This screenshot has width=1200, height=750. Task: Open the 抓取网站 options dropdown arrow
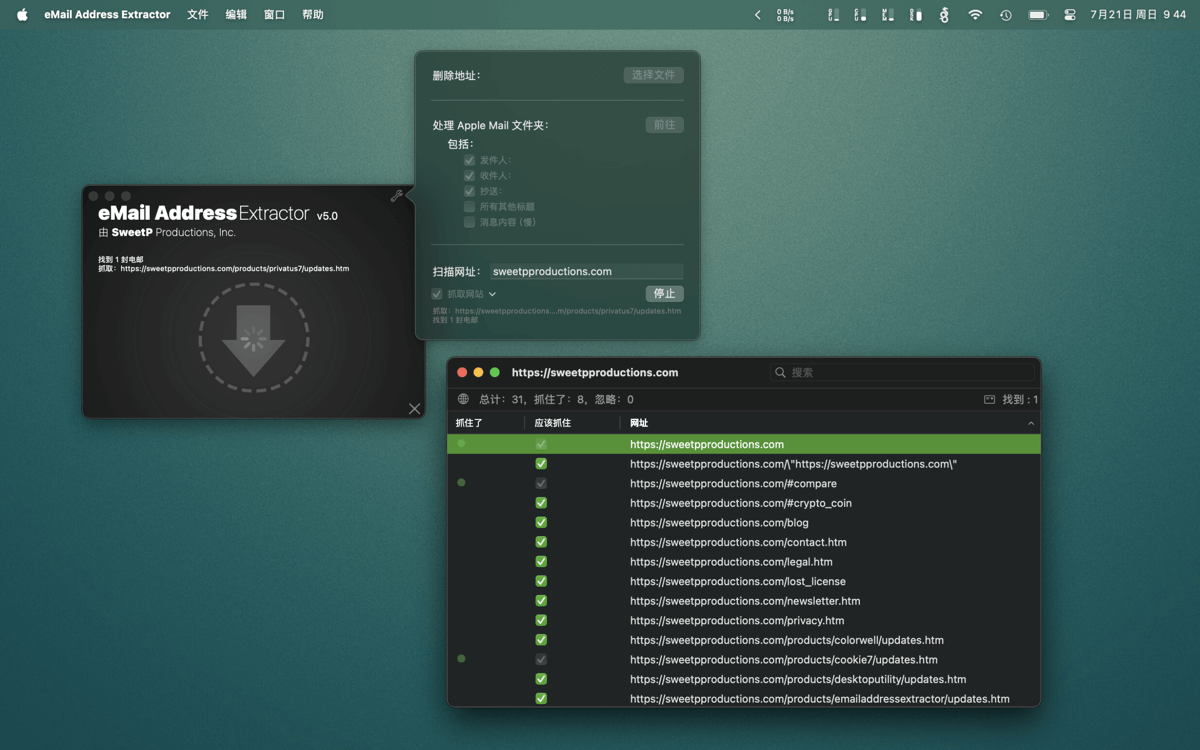(492, 294)
